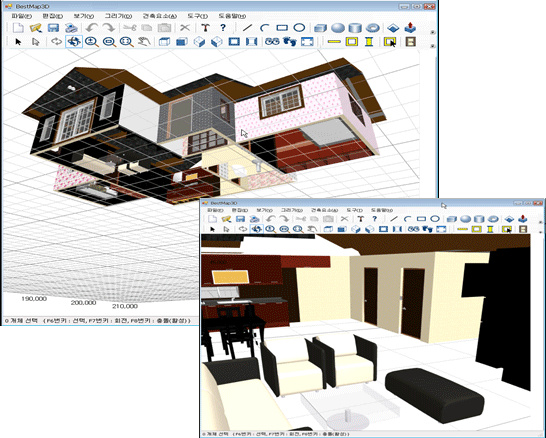Viewport: 546px width, 438px height.
Task: Expand the top toolbar overflow arrow in the front window
Action: pos(541,222)
